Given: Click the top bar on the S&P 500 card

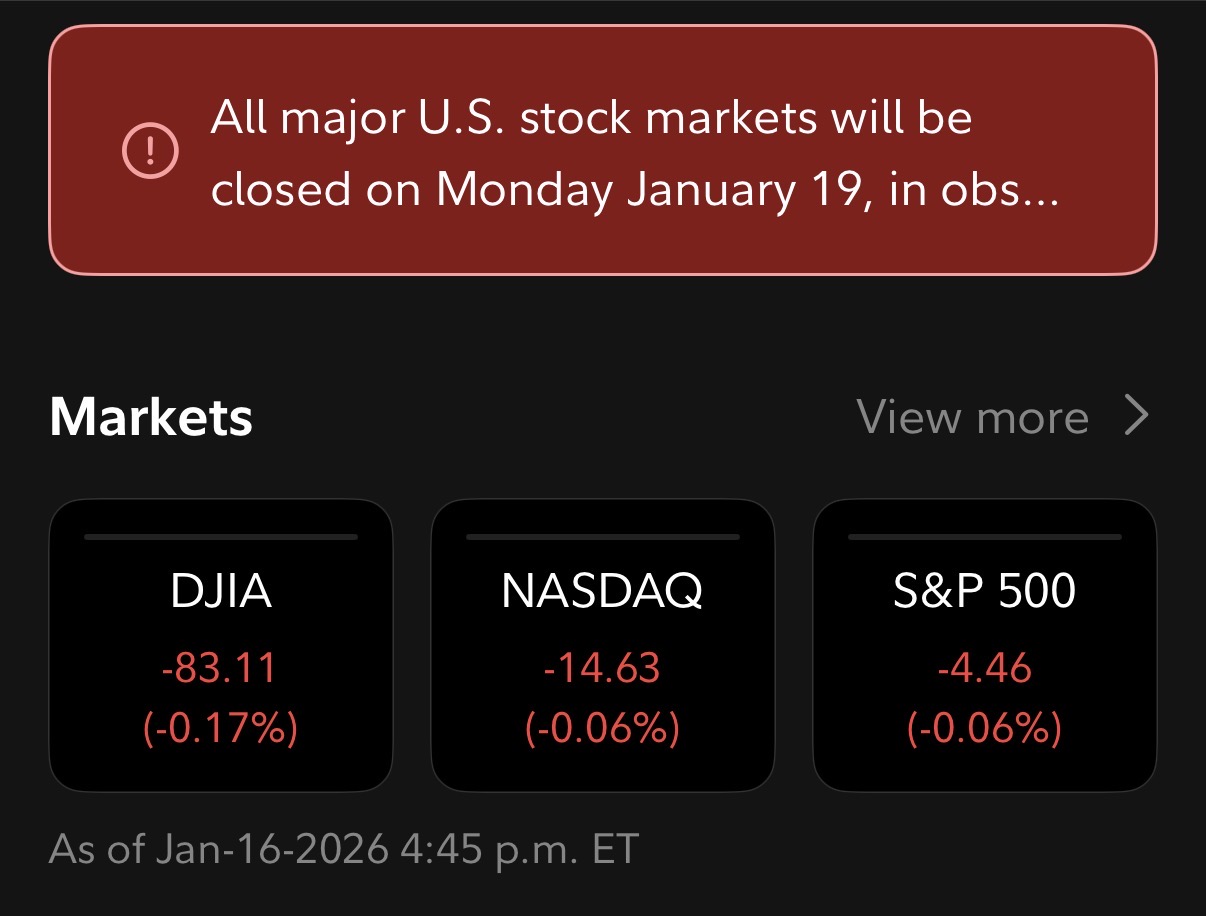Looking at the screenshot, I should pos(985,537).
